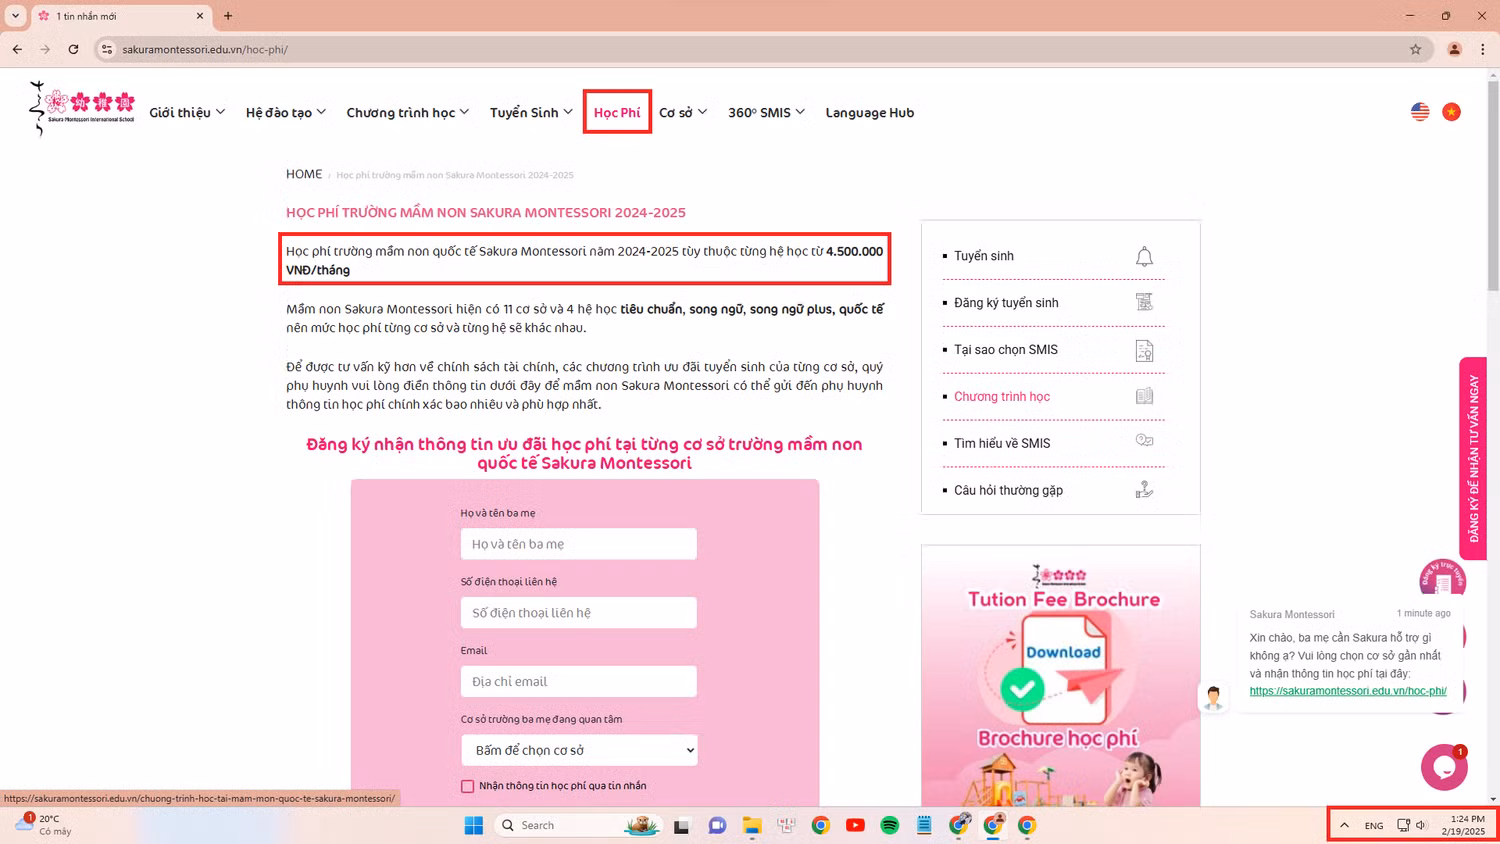This screenshot has width=1500, height=844.
Task: Click the Windows taskbar Search box
Action: 578,825
